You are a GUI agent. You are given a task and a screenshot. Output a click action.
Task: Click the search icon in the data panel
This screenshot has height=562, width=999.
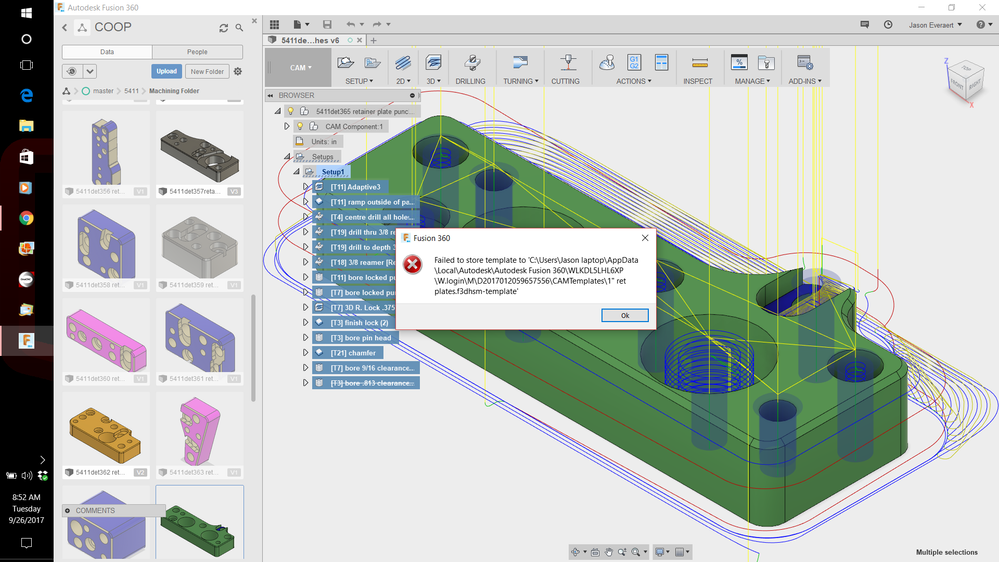[239, 28]
